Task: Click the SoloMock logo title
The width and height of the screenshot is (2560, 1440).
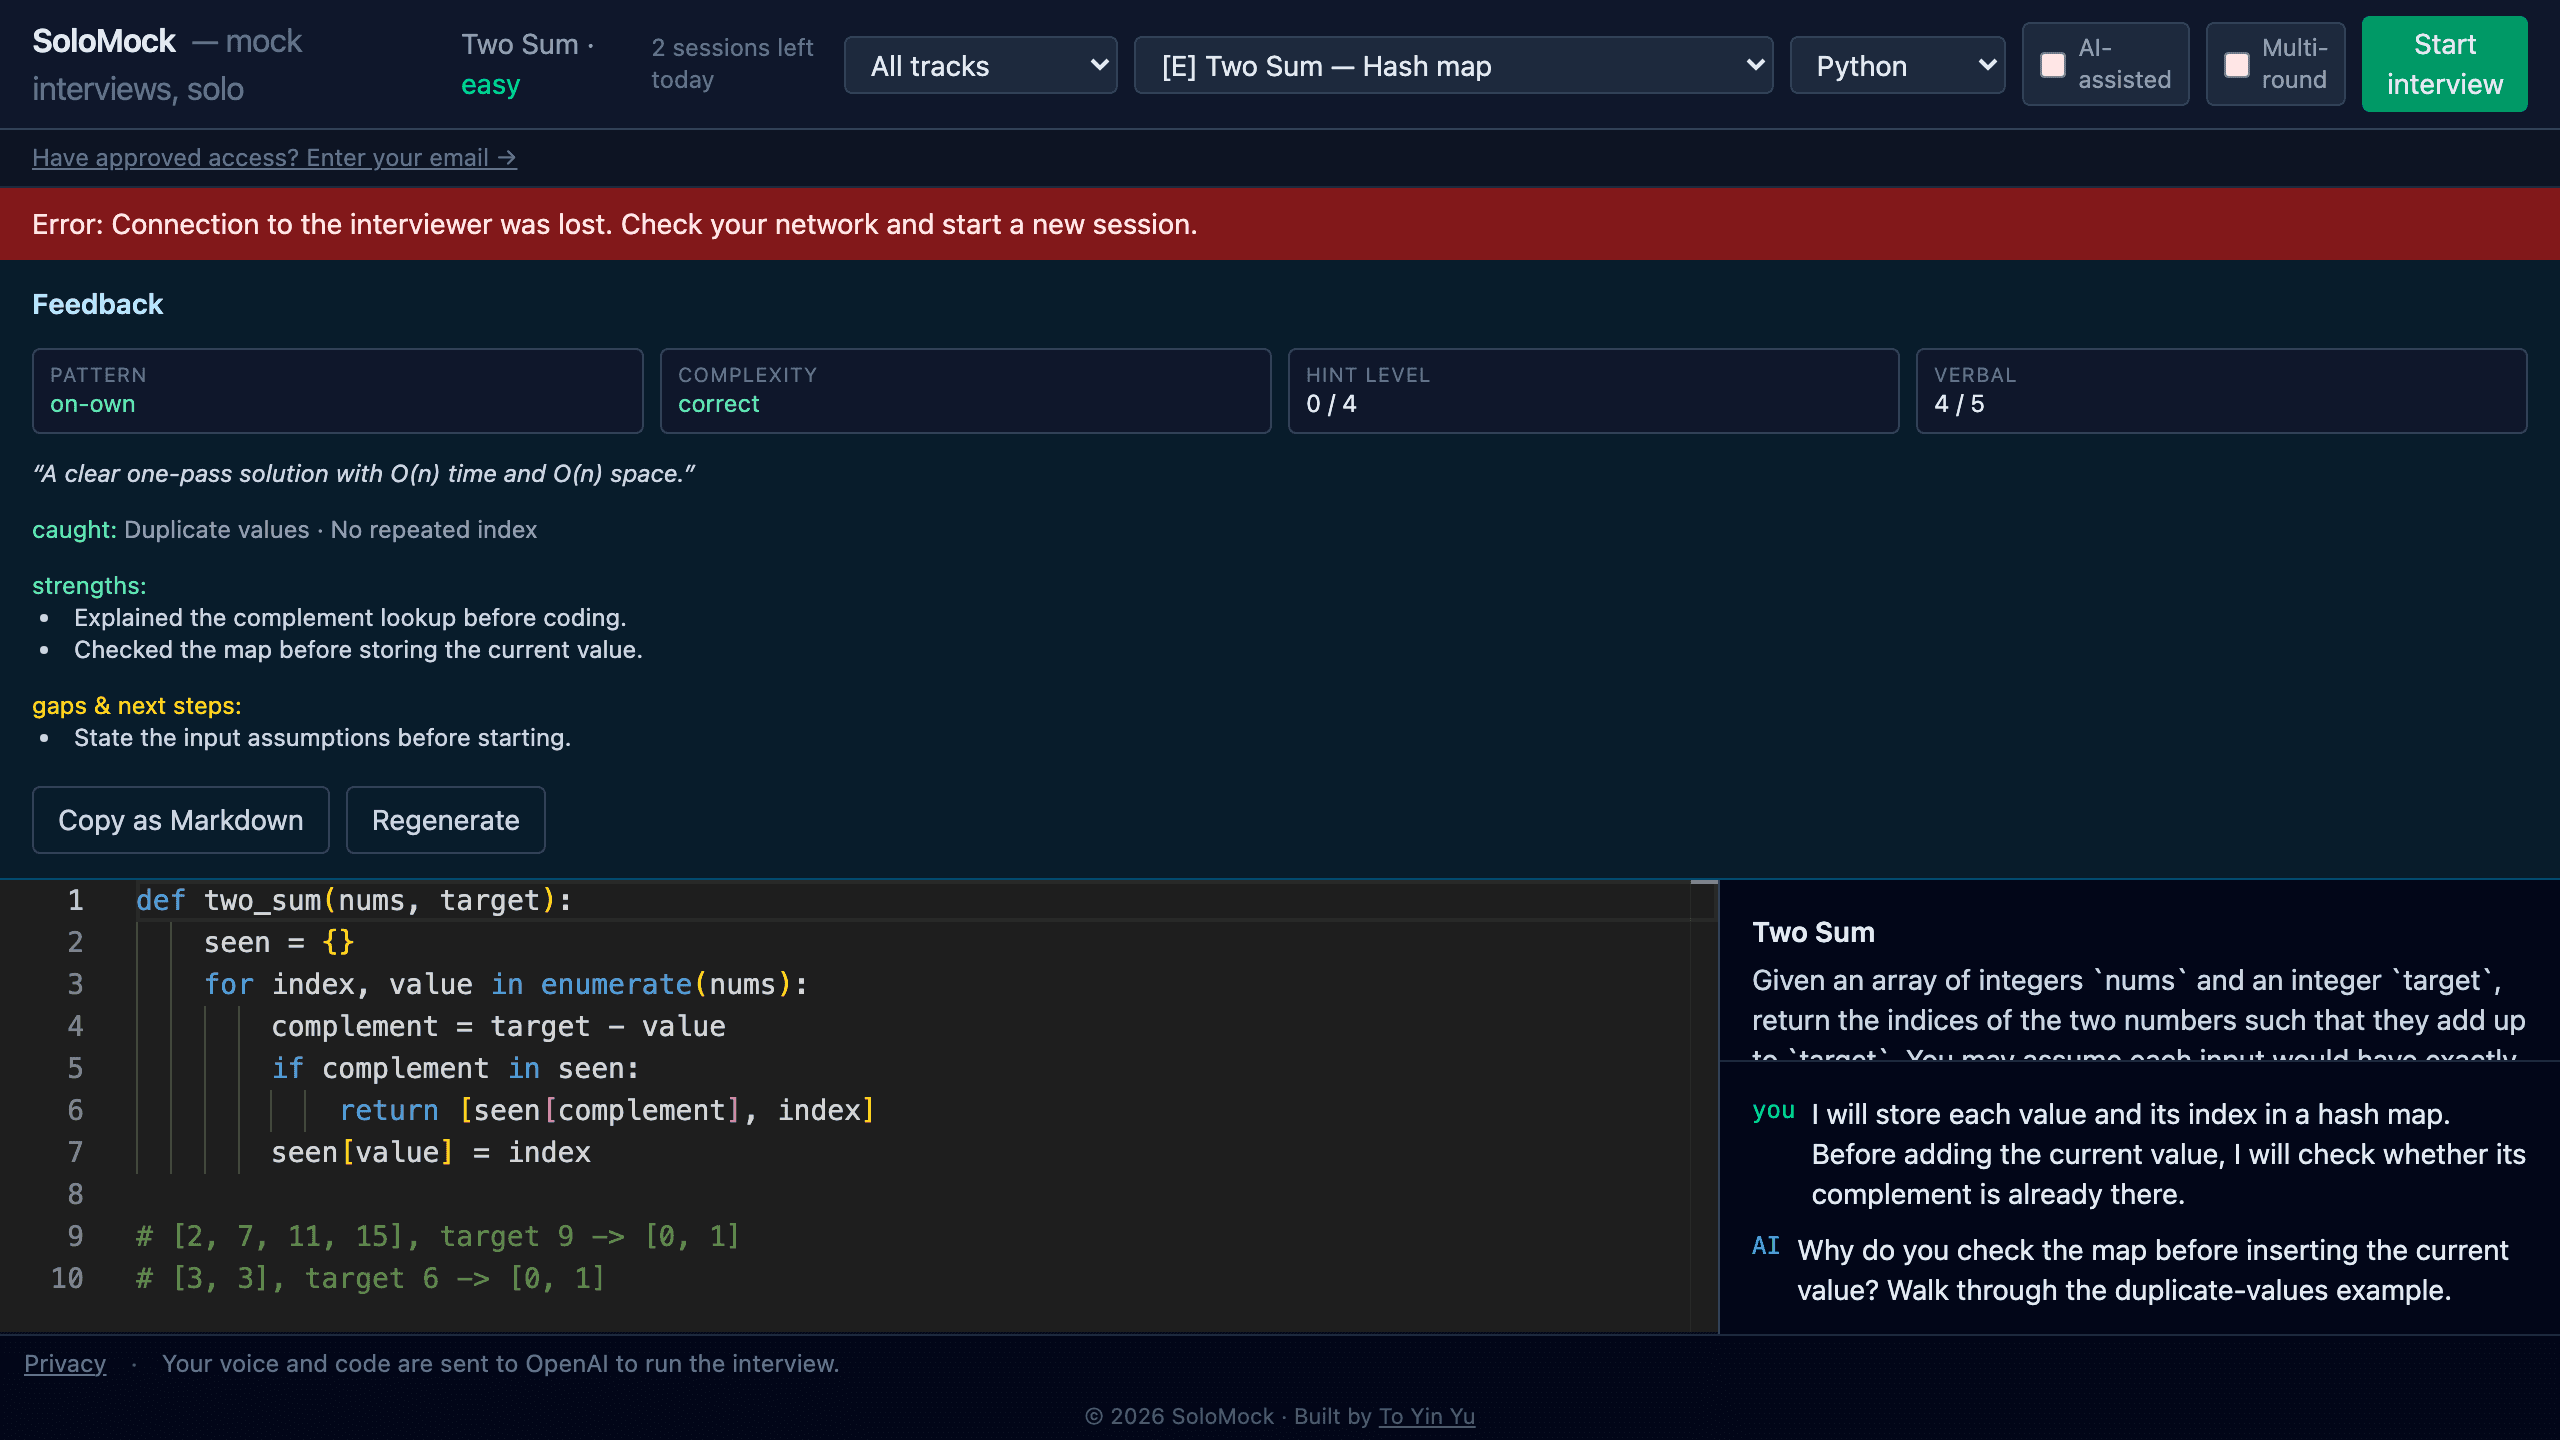Action: pos(104,41)
